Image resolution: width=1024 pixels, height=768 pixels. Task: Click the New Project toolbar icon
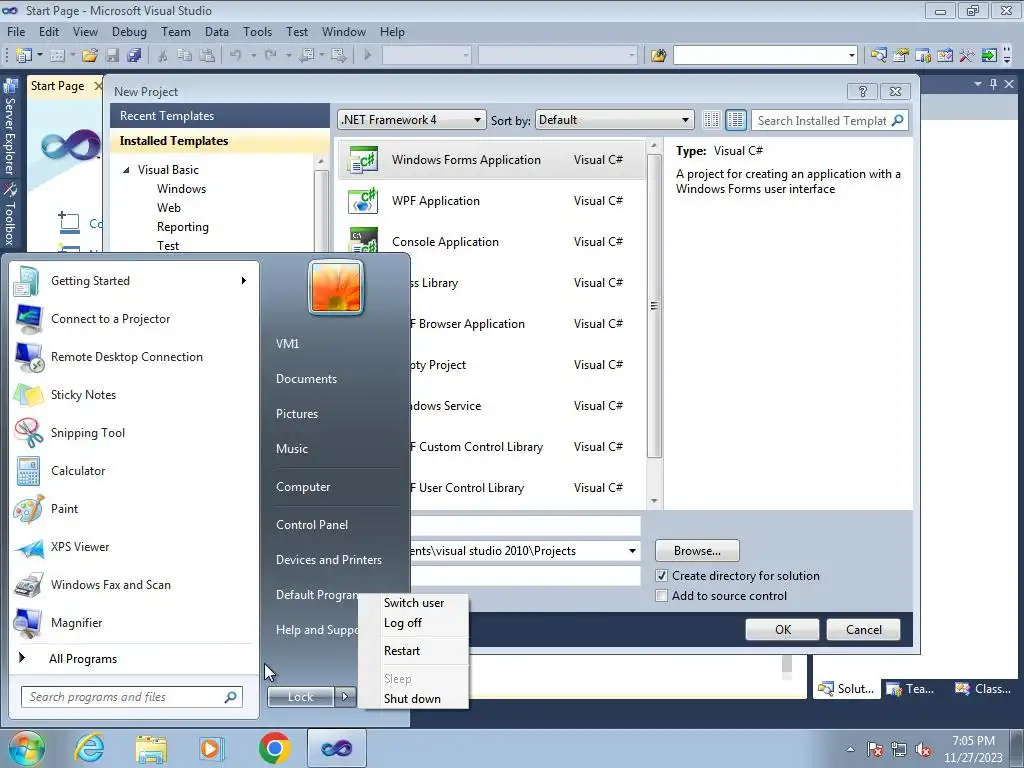coord(24,56)
